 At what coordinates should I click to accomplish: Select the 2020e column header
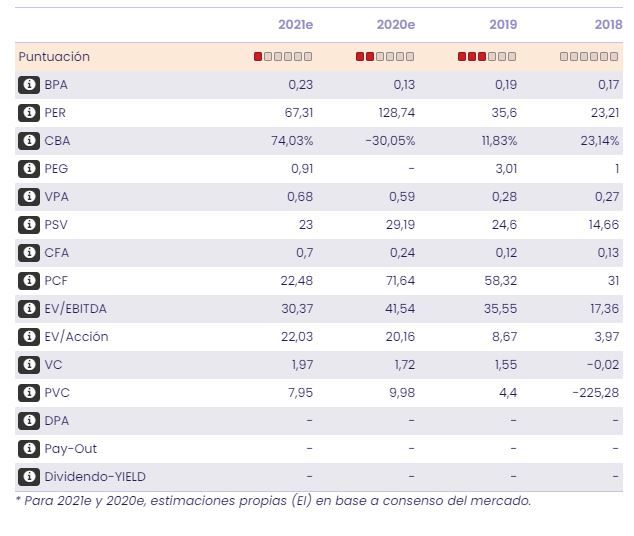(x=396, y=24)
